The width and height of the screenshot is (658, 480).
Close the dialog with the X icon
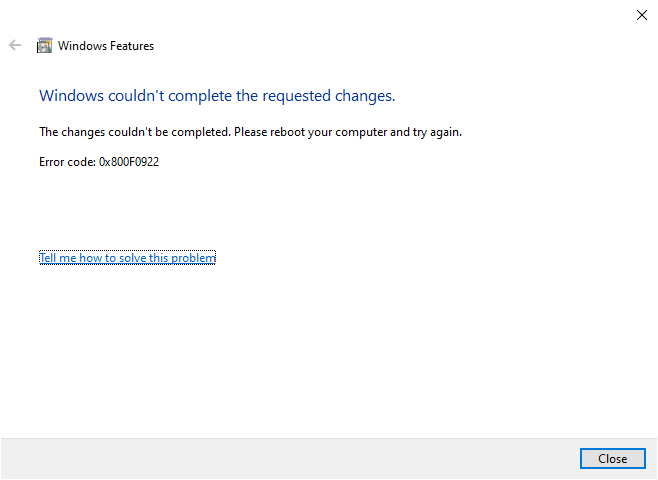[x=641, y=14]
